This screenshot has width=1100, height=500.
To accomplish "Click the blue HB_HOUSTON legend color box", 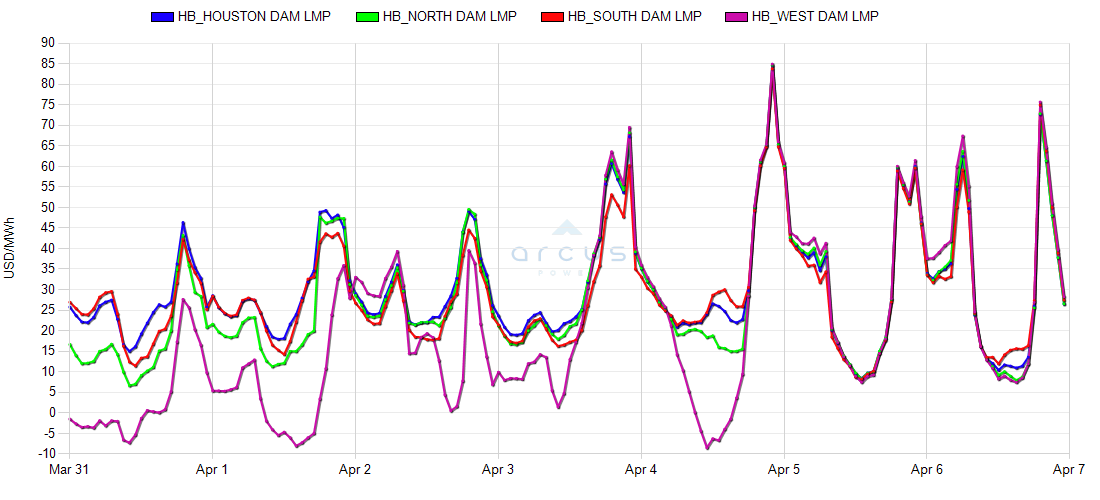I will pyautogui.click(x=162, y=17).
